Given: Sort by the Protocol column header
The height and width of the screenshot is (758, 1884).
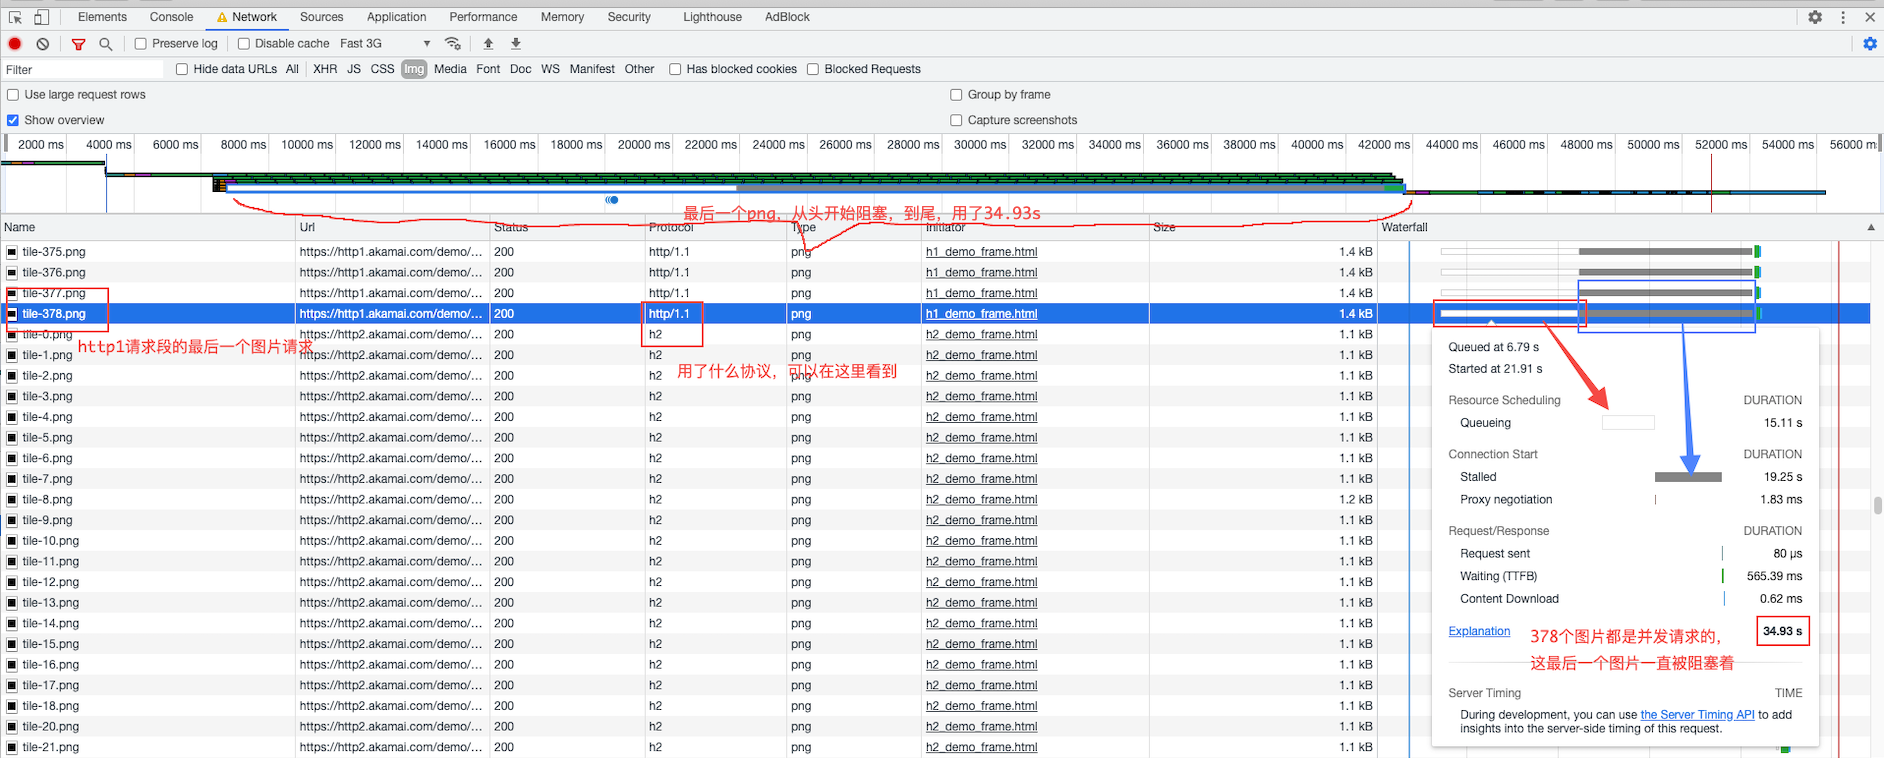Looking at the screenshot, I should (715, 228).
